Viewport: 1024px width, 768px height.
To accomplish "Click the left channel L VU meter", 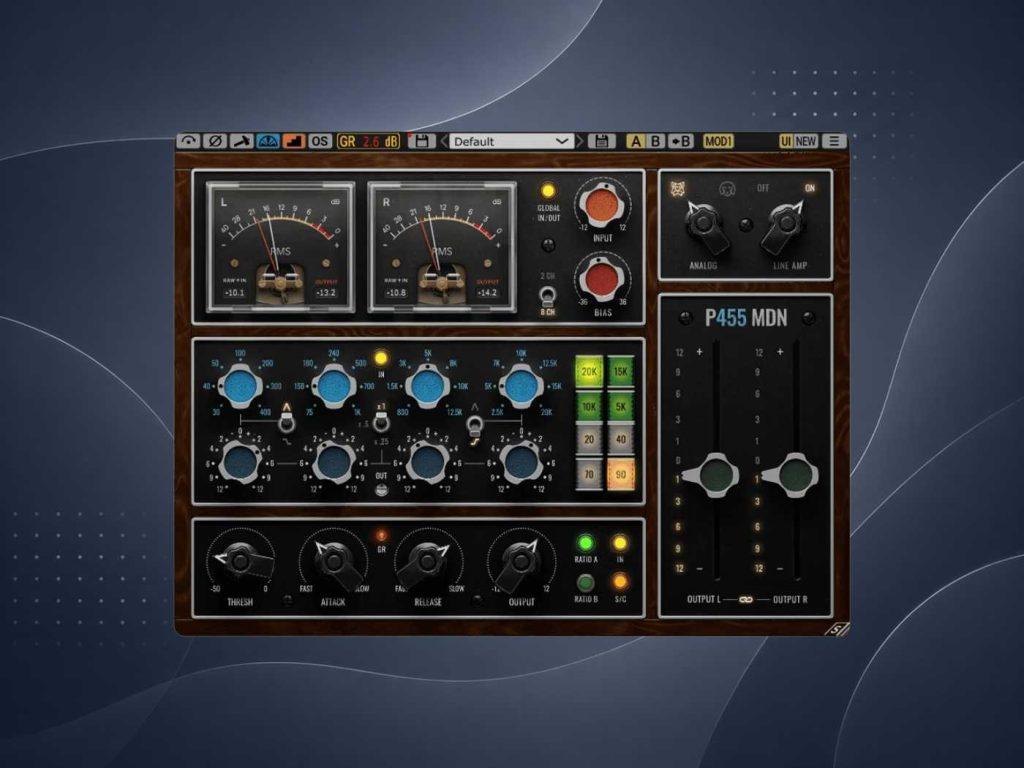I will pyautogui.click(x=280, y=246).
